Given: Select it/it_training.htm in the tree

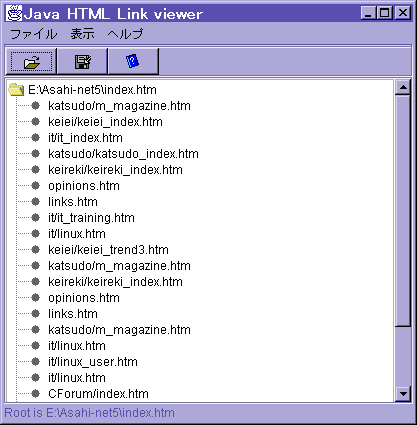Looking at the screenshot, I should point(91,218).
